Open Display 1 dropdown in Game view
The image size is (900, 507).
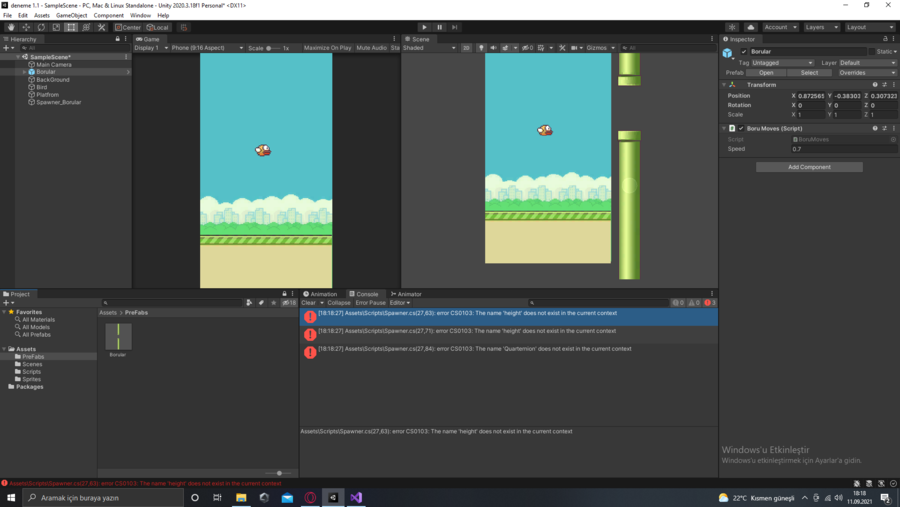[x=151, y=48]
